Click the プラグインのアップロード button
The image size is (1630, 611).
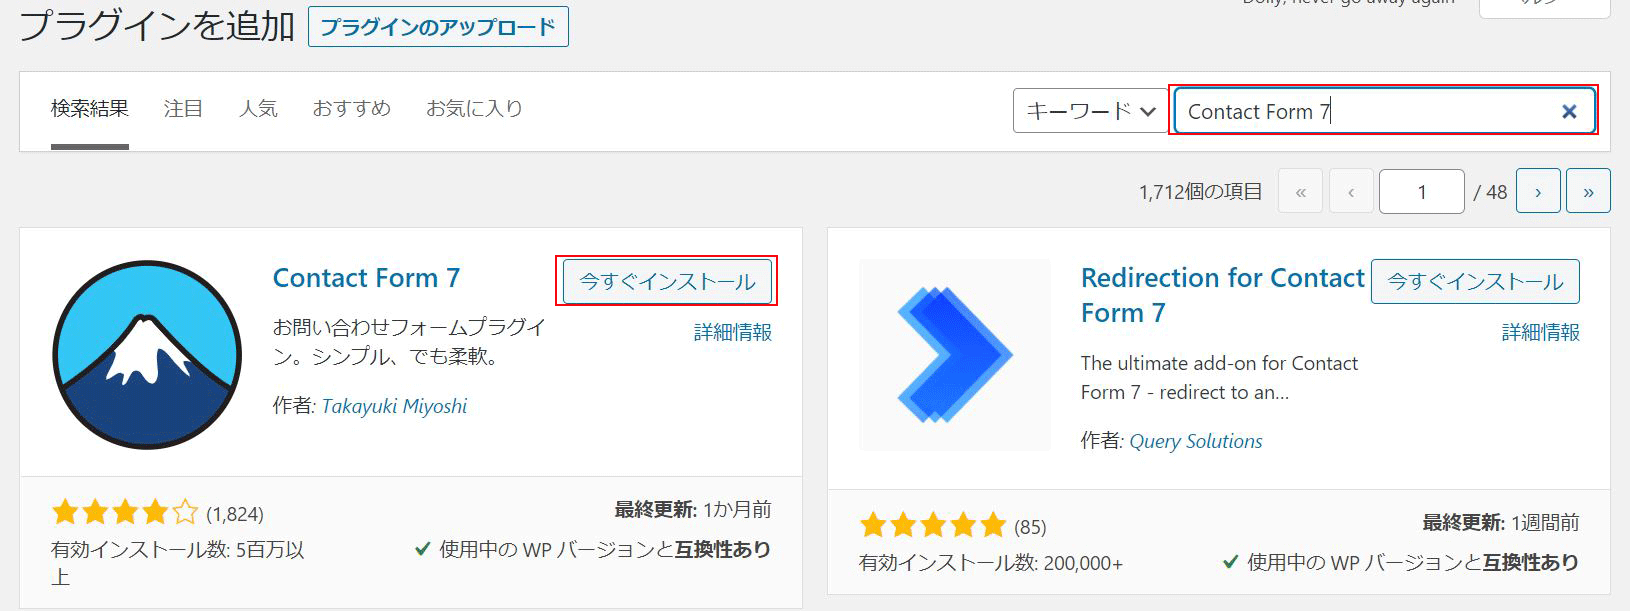pos(438,27)
